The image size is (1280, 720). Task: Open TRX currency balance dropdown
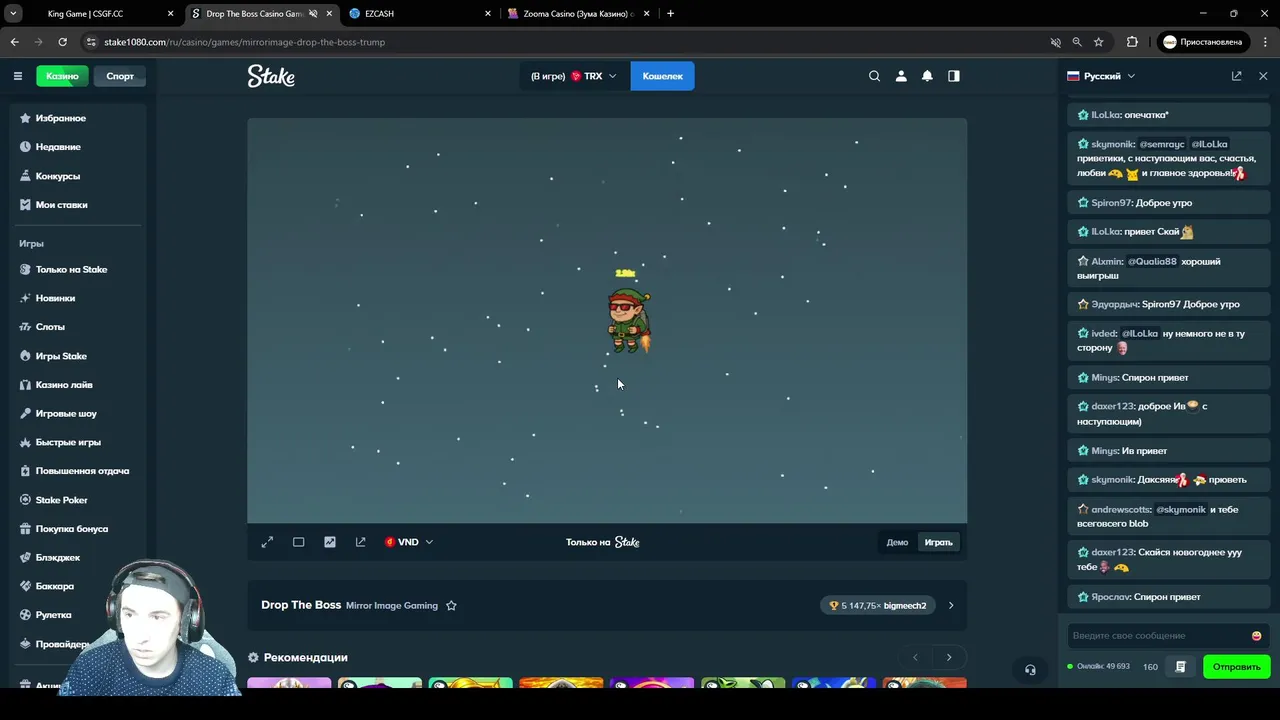[574, 76]
